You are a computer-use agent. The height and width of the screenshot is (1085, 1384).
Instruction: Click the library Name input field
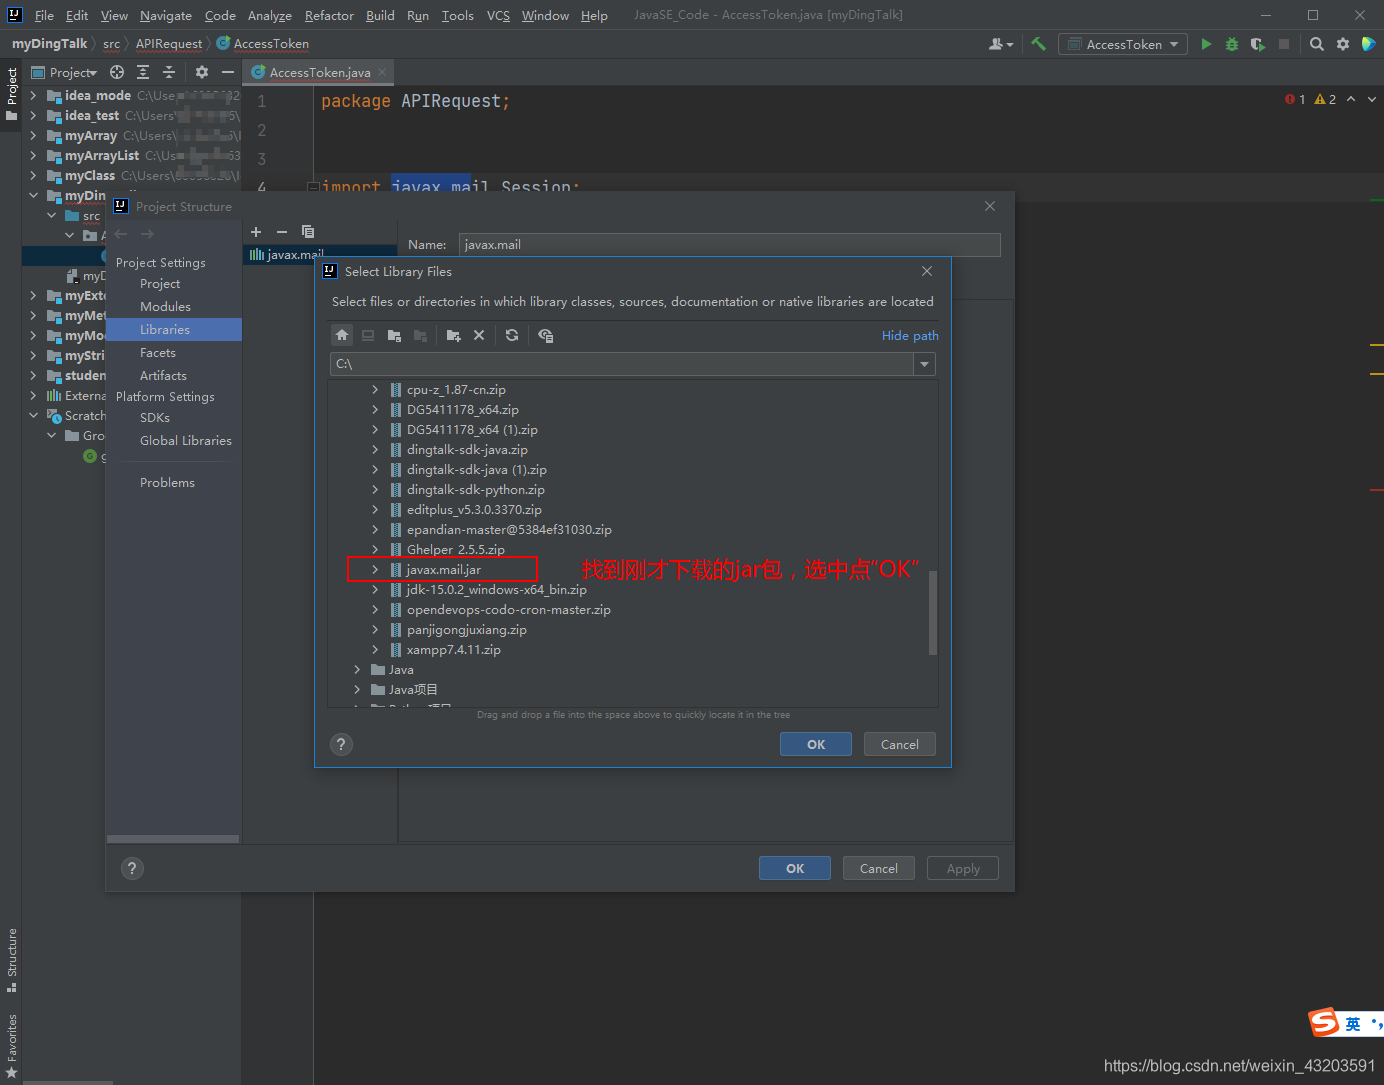pos(730,245)
